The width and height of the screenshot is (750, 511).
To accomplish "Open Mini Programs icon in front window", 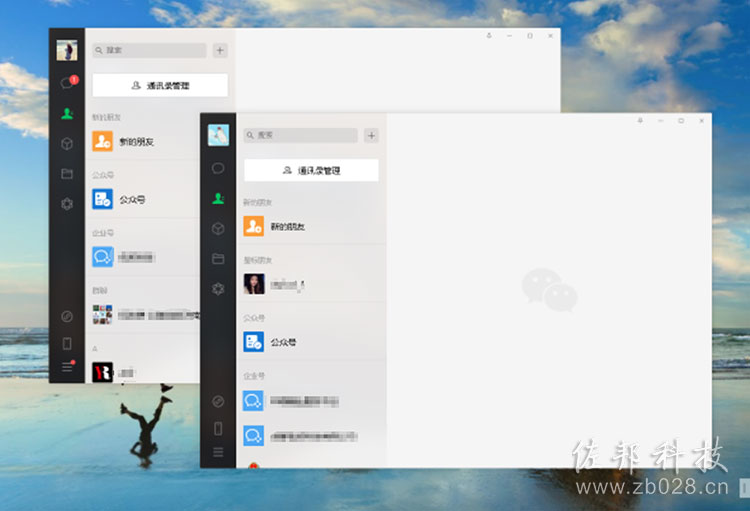I will [x=218, y=401].
